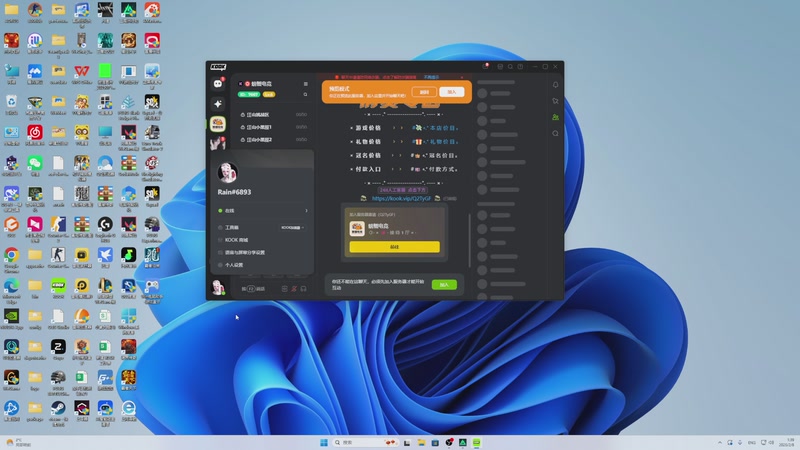Click the Rain#6893 username
This screenshot has height=450, width=800.
click(x=234, y=192)
